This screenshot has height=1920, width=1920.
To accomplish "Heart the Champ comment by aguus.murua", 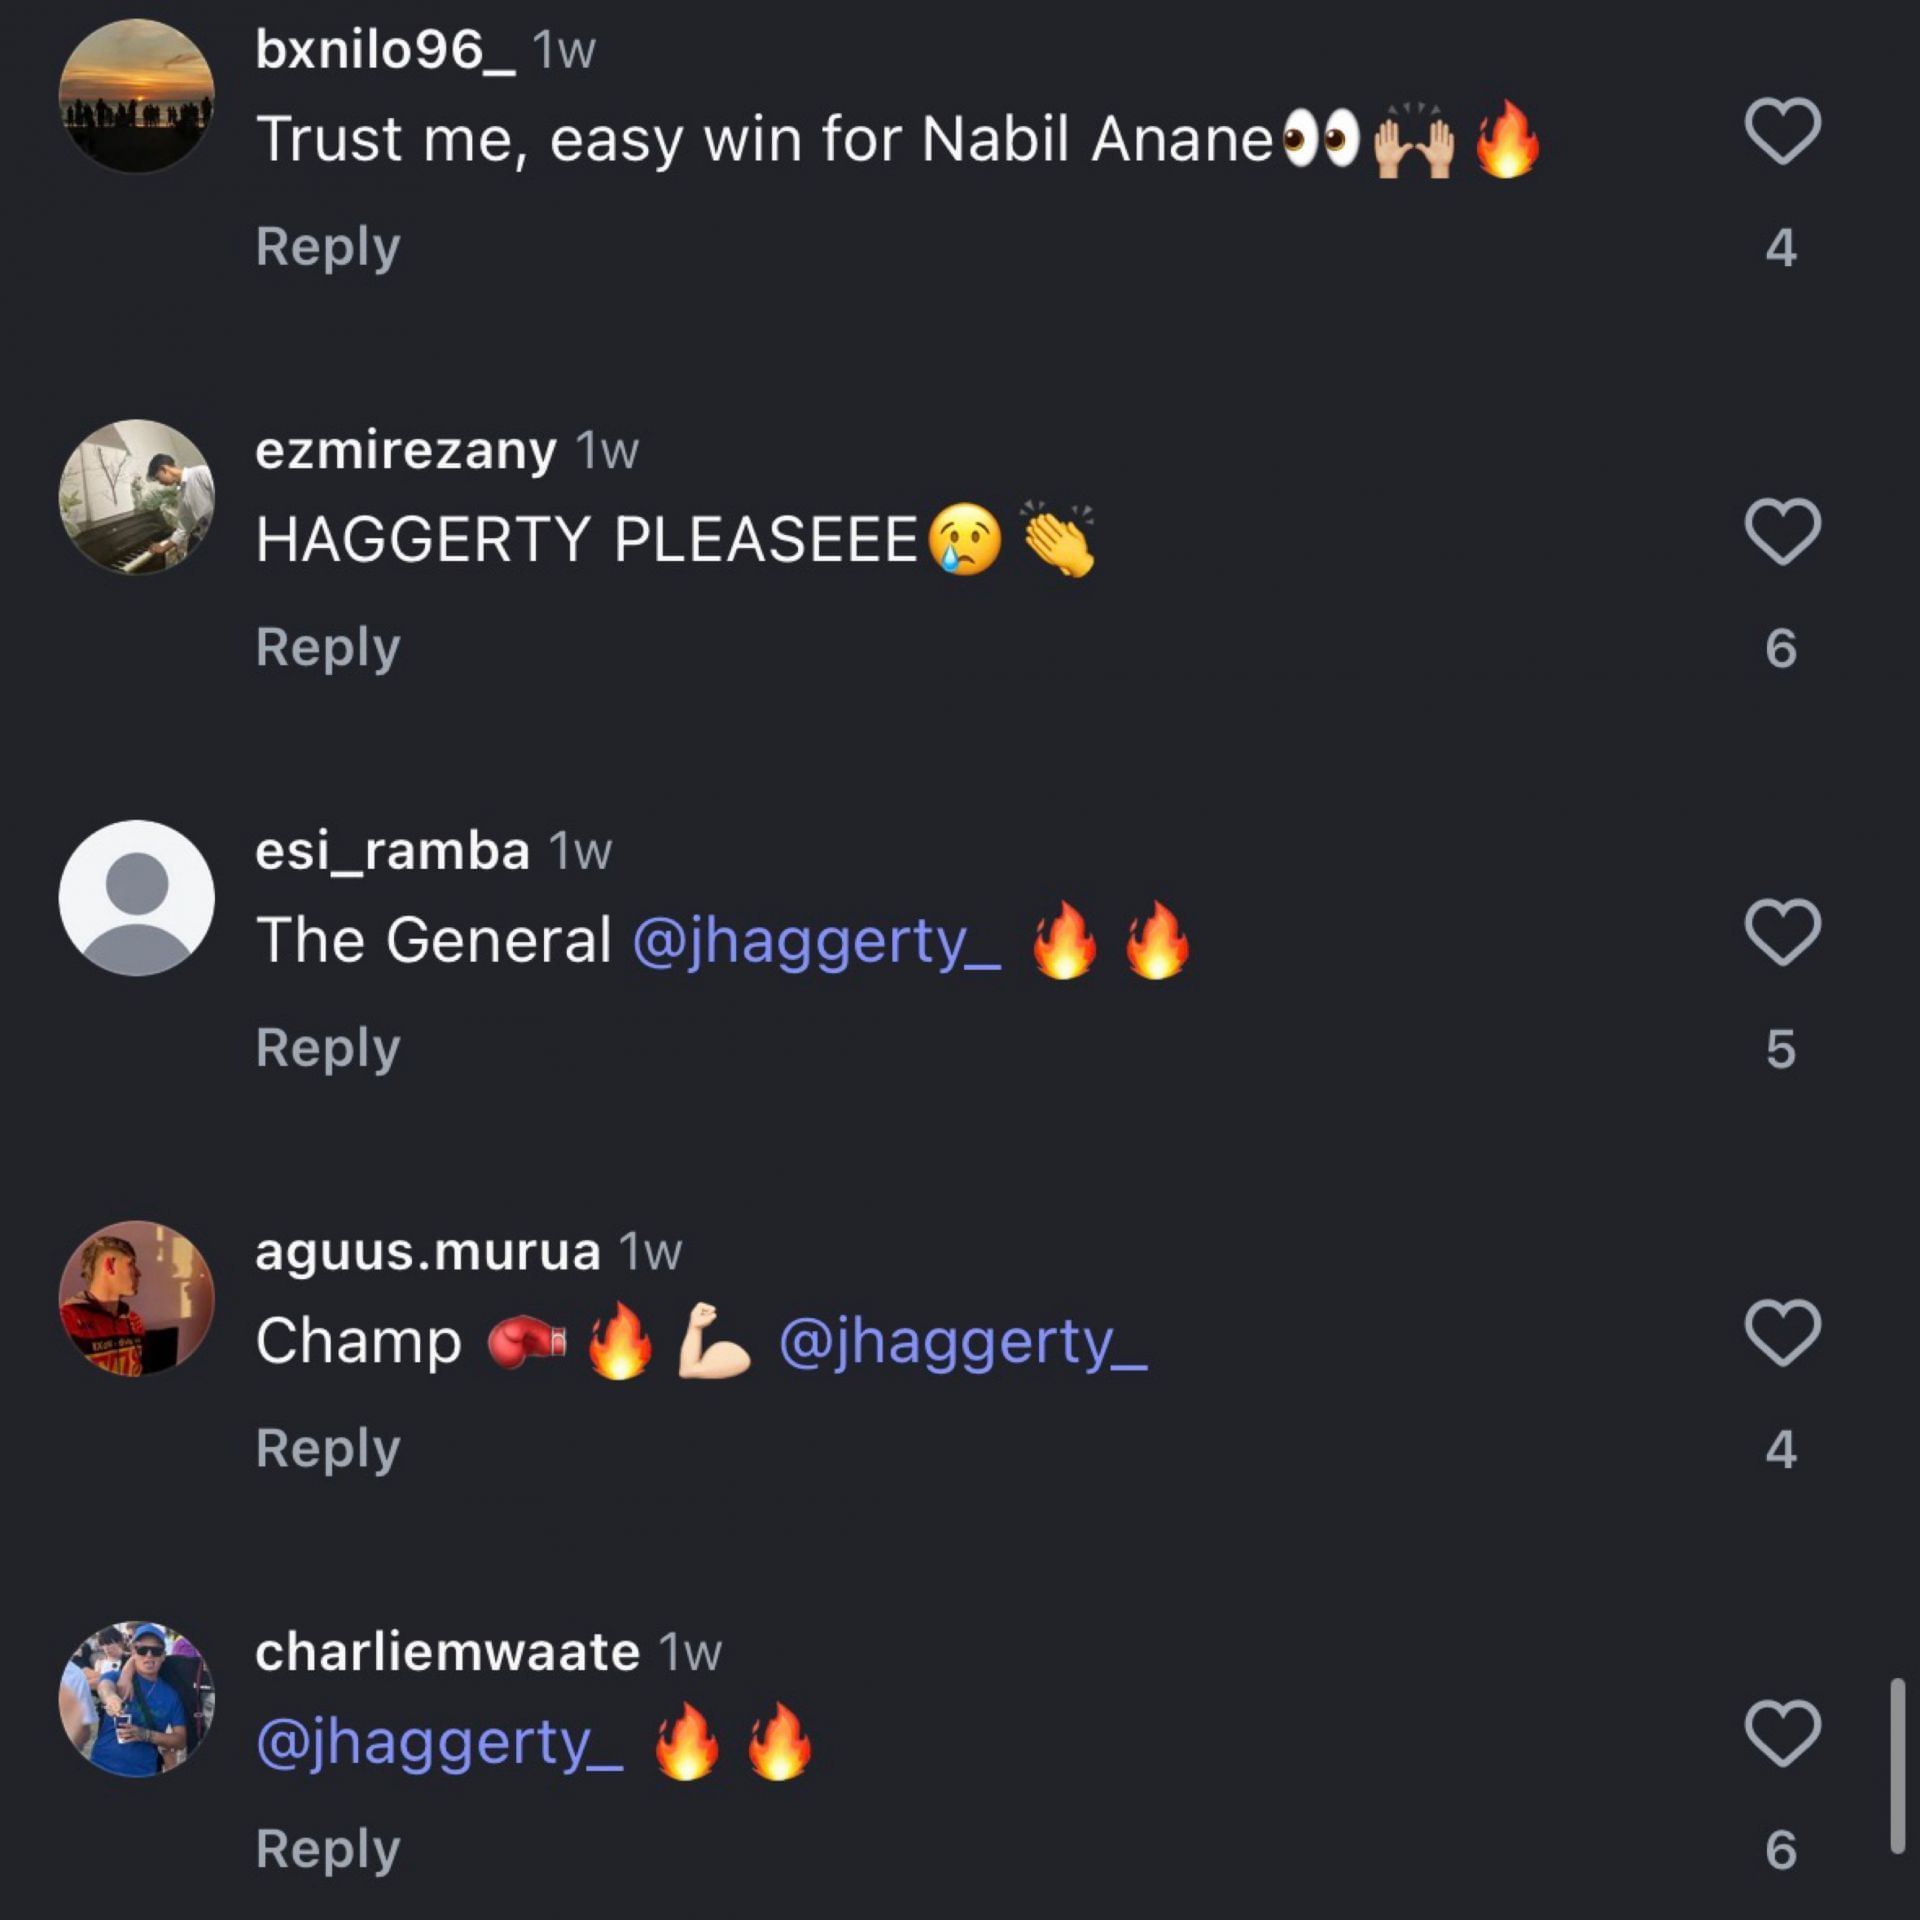I will (1782, 1332).
